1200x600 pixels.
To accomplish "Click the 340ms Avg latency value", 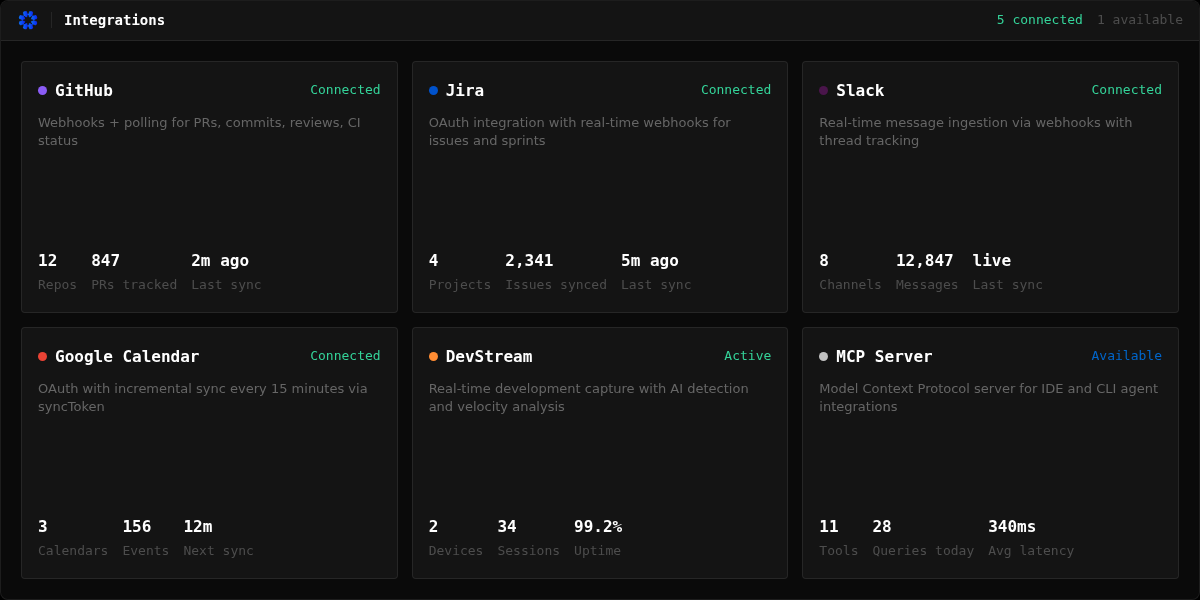I will [1012, 526].
